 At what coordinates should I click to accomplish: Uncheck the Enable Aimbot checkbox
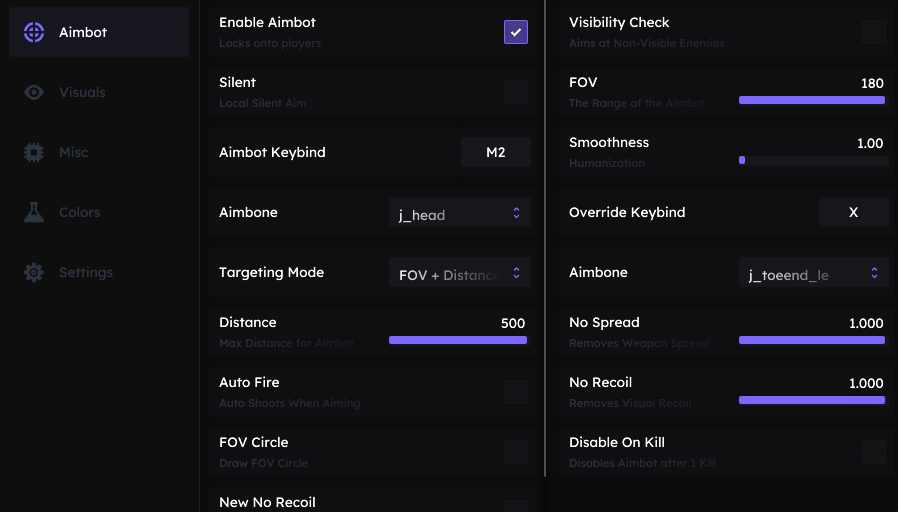(x=516, y=32)
